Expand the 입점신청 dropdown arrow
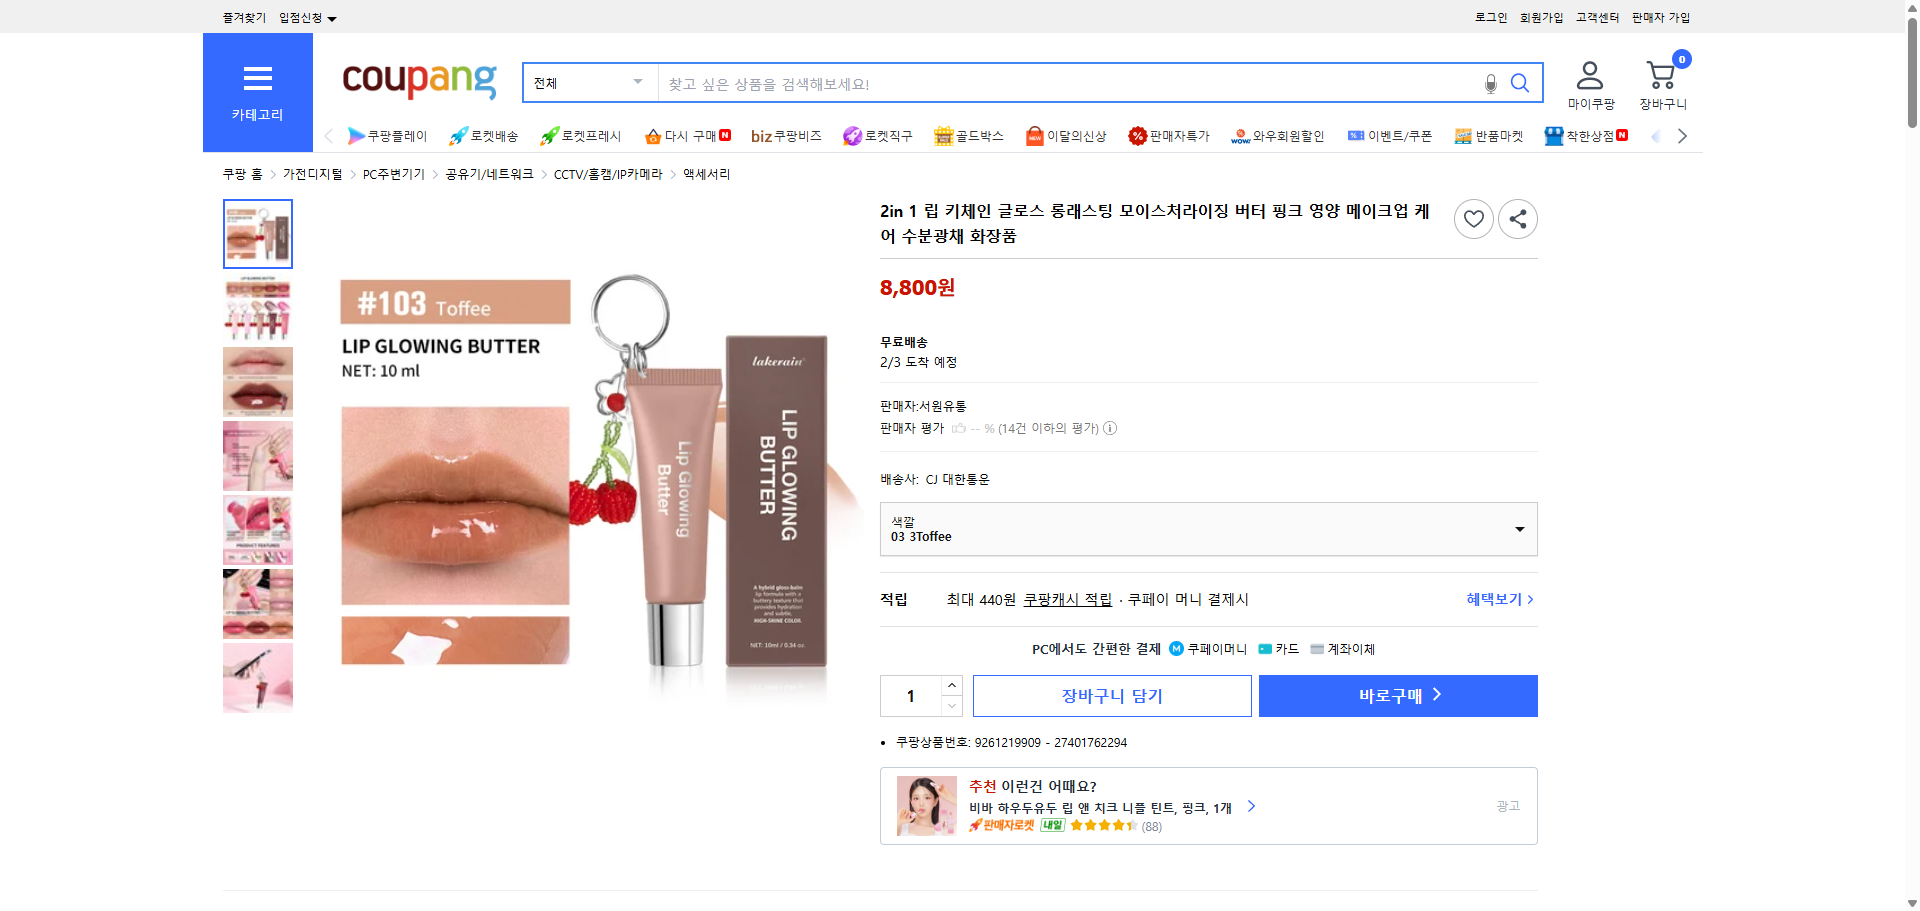This screenshot has height=911, width=1920. pyautogui.click(x=333, y=17)
